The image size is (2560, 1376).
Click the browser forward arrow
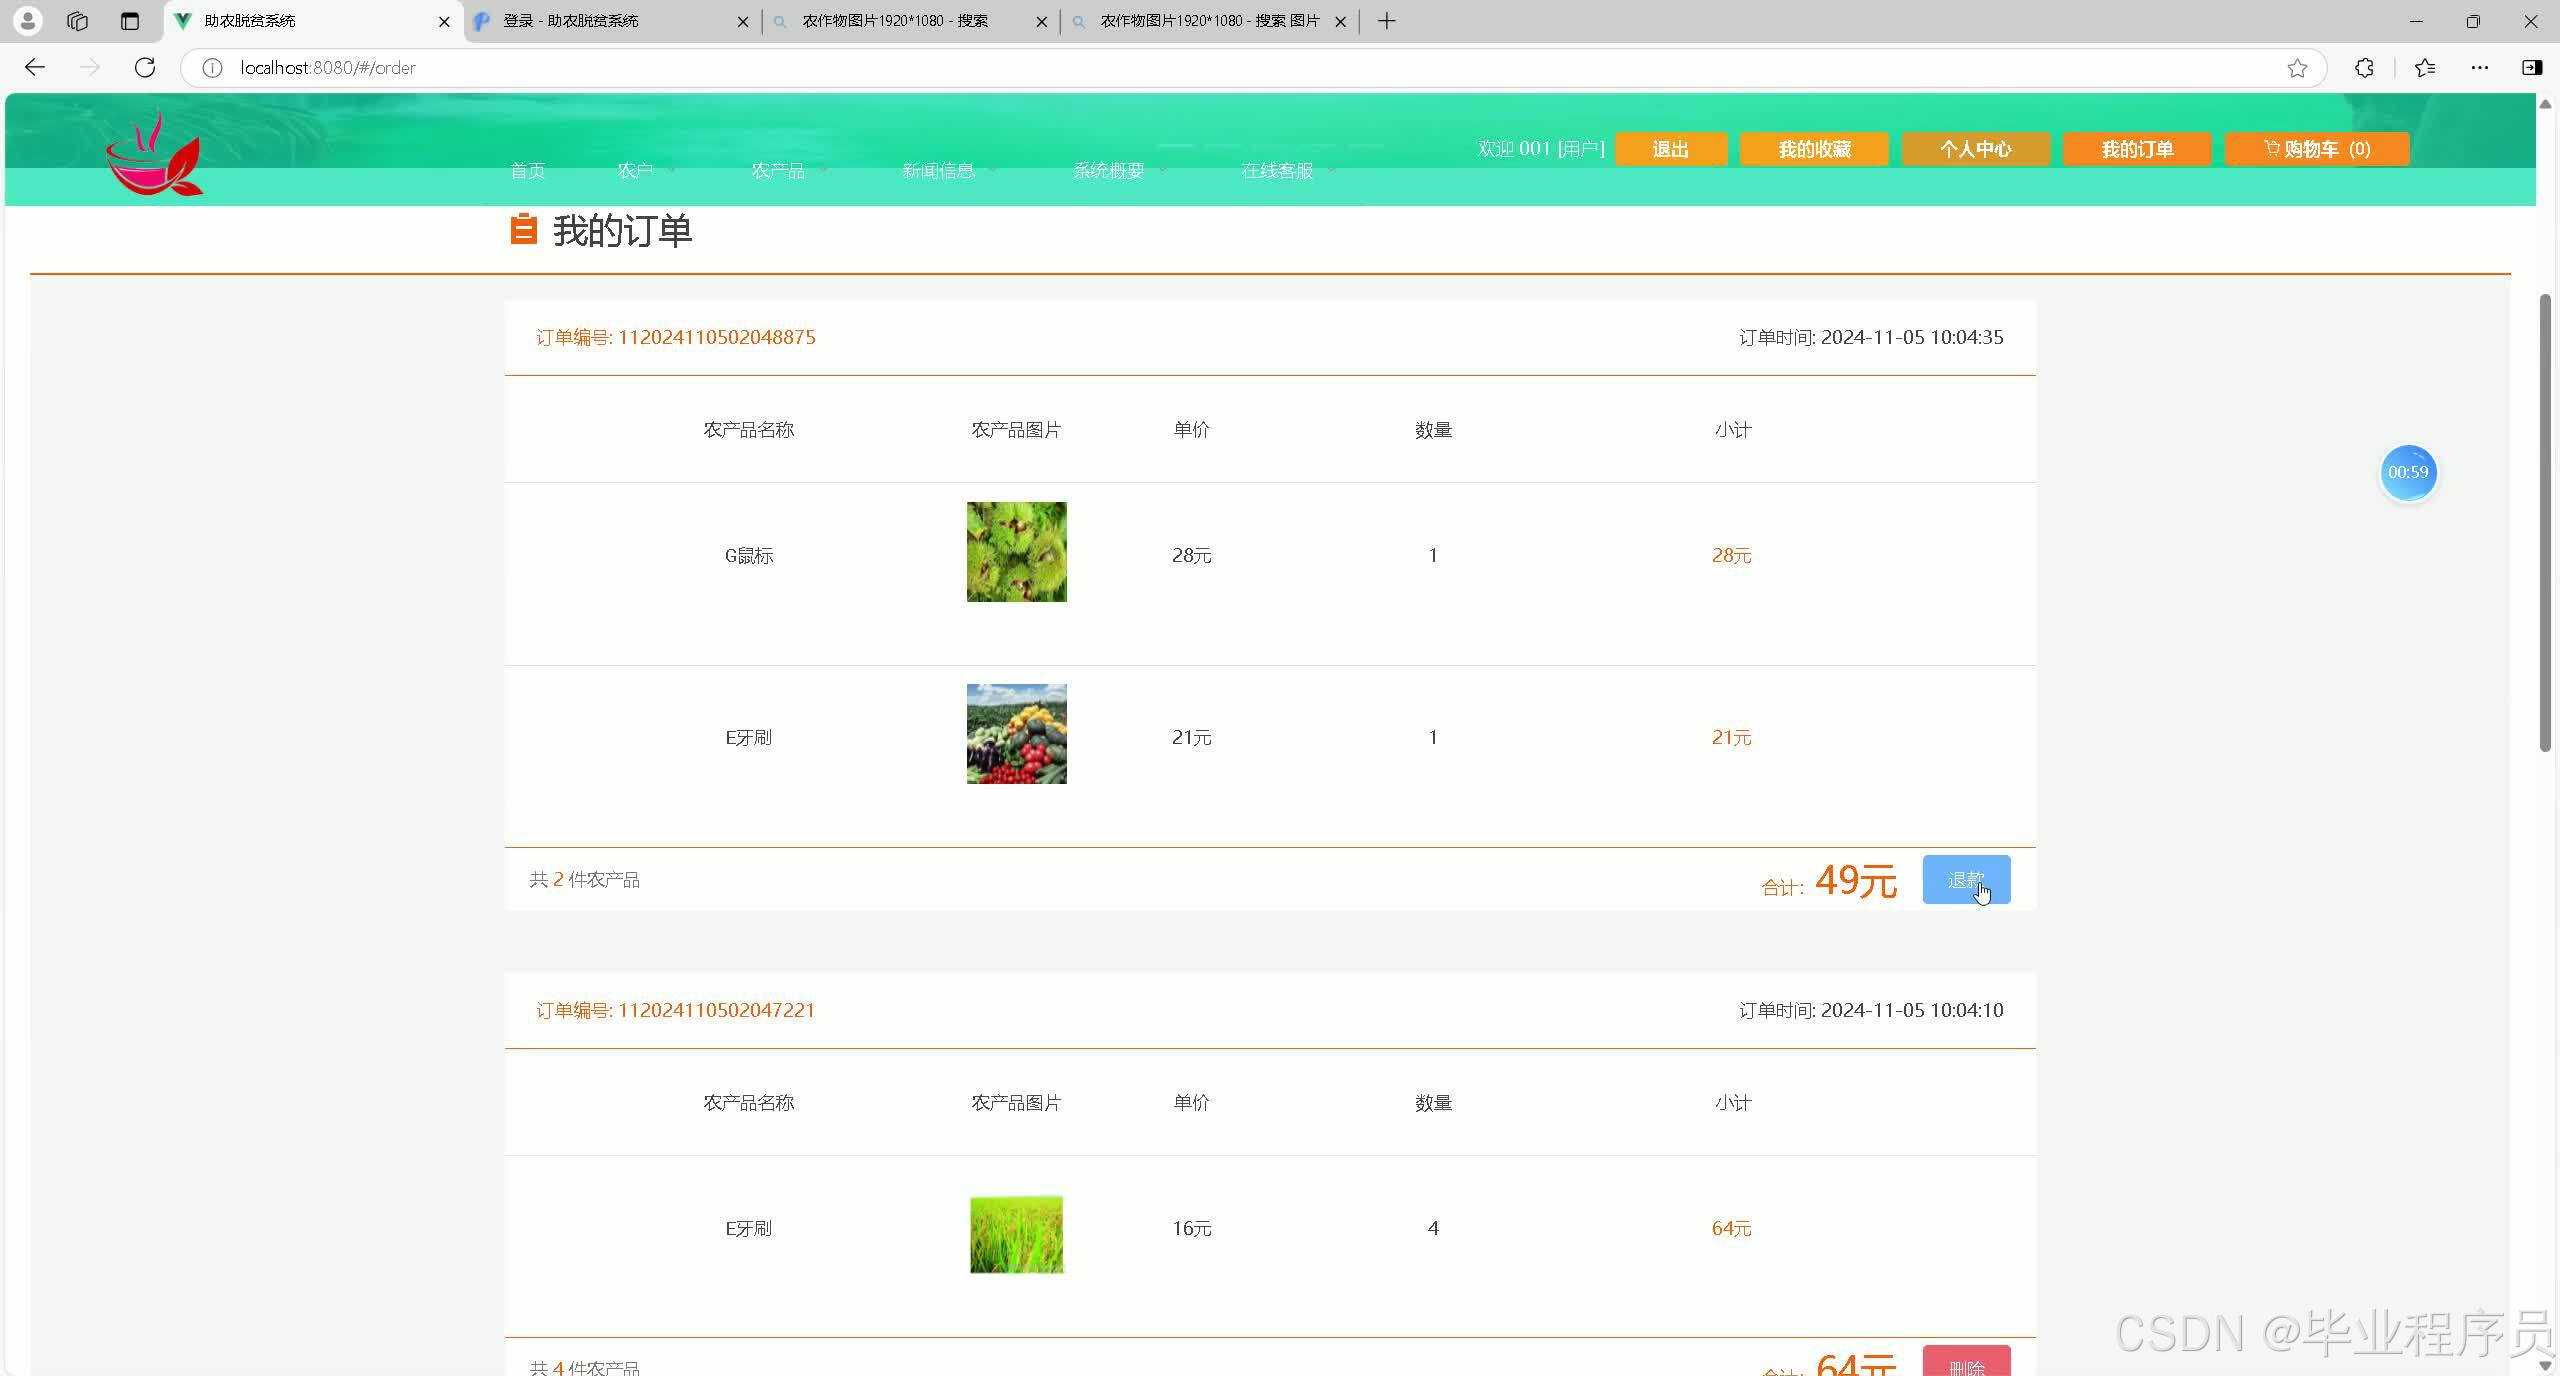tap(90, 67)
